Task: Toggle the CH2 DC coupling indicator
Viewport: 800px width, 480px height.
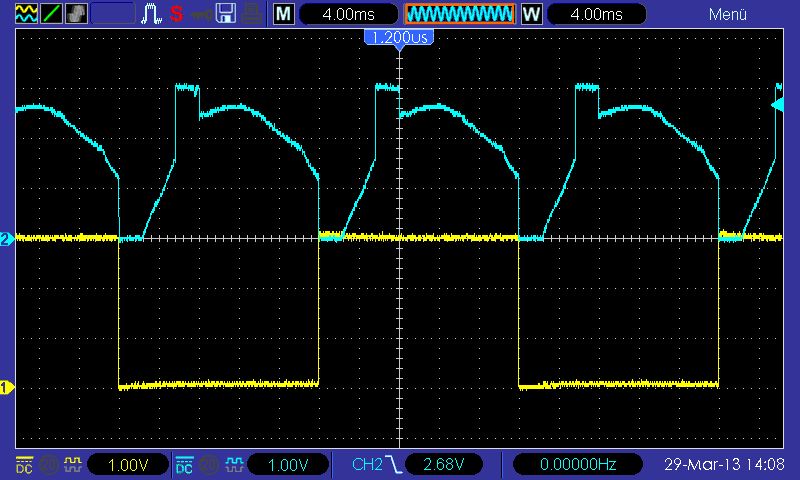Action: (x=184, y=464)
